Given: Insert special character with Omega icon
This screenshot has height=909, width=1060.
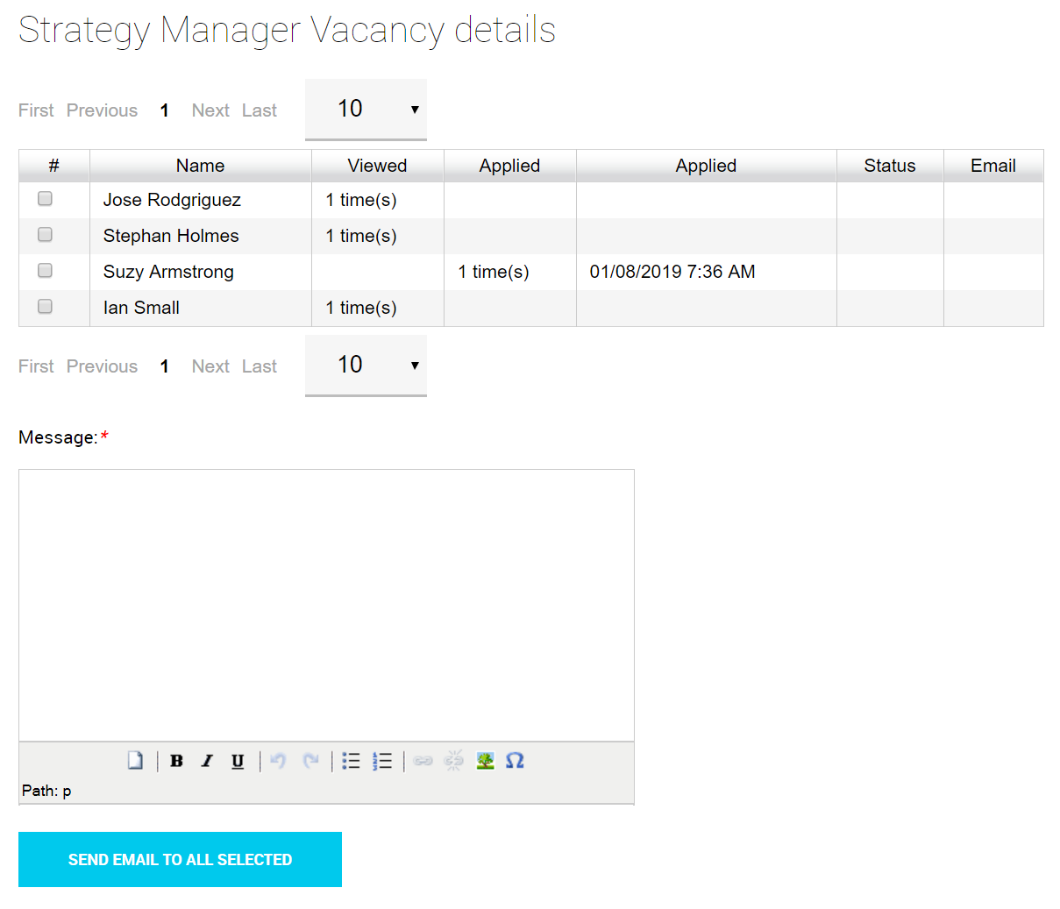Looking at the screenshot, I should tap(515, 760).
